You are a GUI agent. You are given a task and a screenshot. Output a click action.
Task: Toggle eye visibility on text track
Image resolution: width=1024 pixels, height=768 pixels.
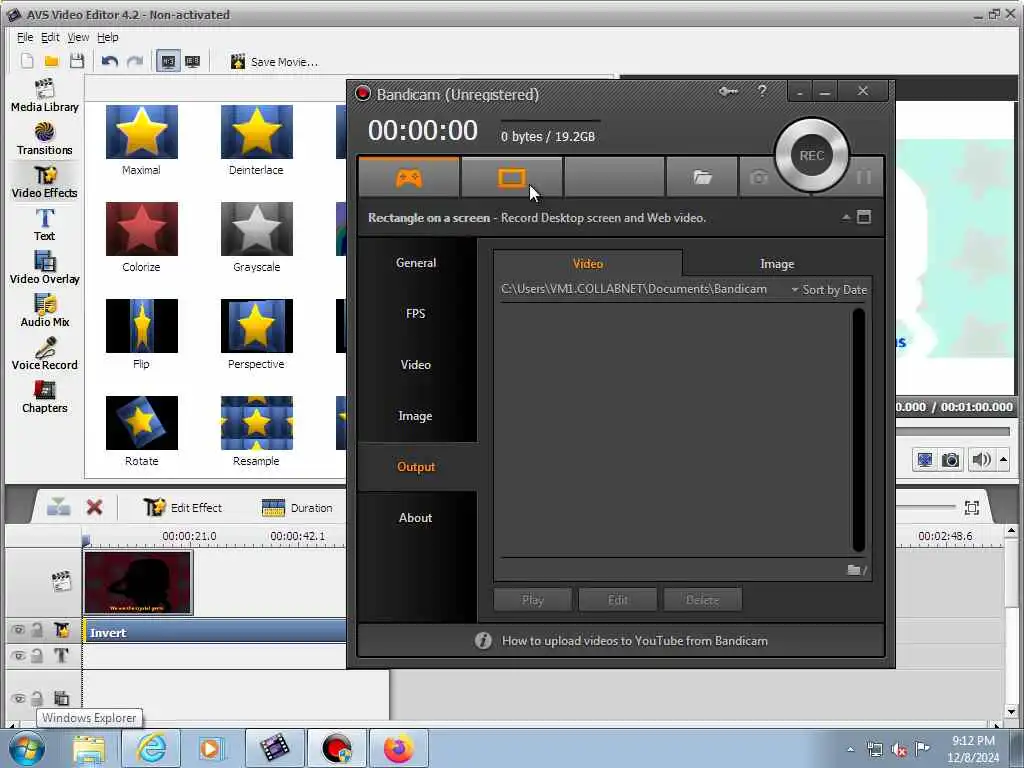click(x=19, y=655)
